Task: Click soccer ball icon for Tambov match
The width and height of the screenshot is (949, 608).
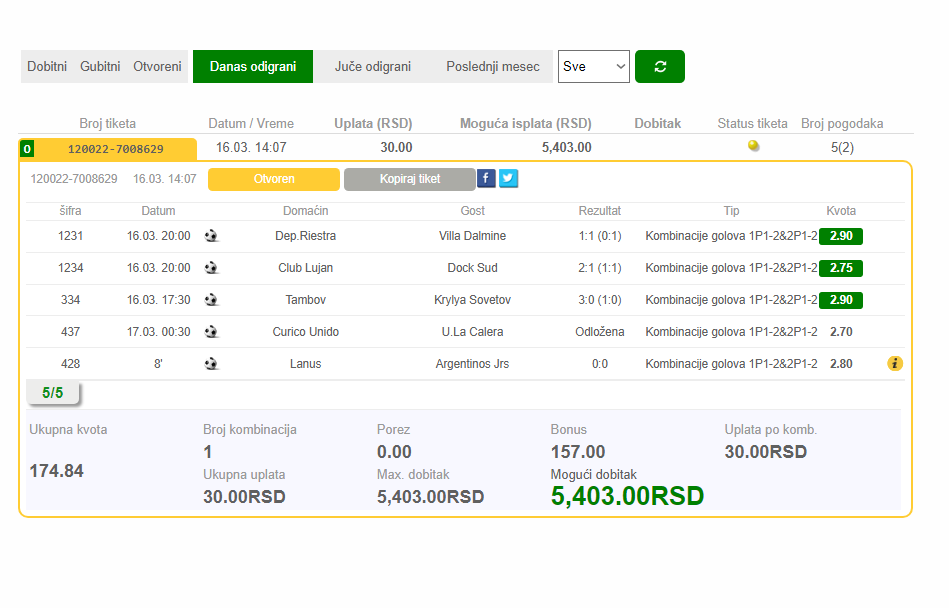Action: coord(211,300)
